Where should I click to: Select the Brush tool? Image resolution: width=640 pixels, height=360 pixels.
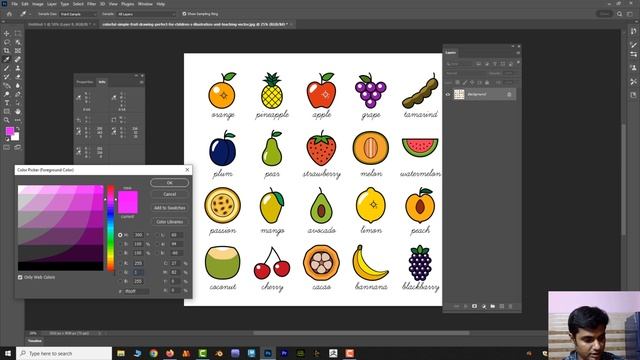[x=7, y=68]
